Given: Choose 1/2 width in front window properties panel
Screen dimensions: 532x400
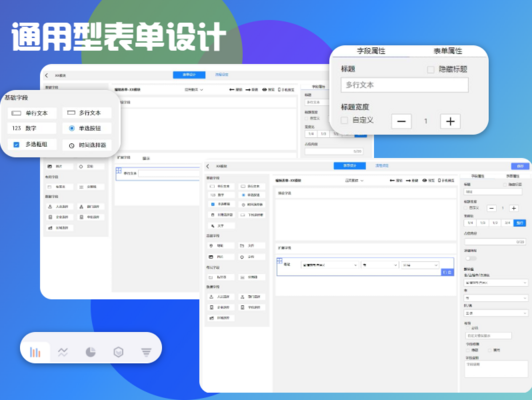Looking at the screenshot, I should 495,223.
